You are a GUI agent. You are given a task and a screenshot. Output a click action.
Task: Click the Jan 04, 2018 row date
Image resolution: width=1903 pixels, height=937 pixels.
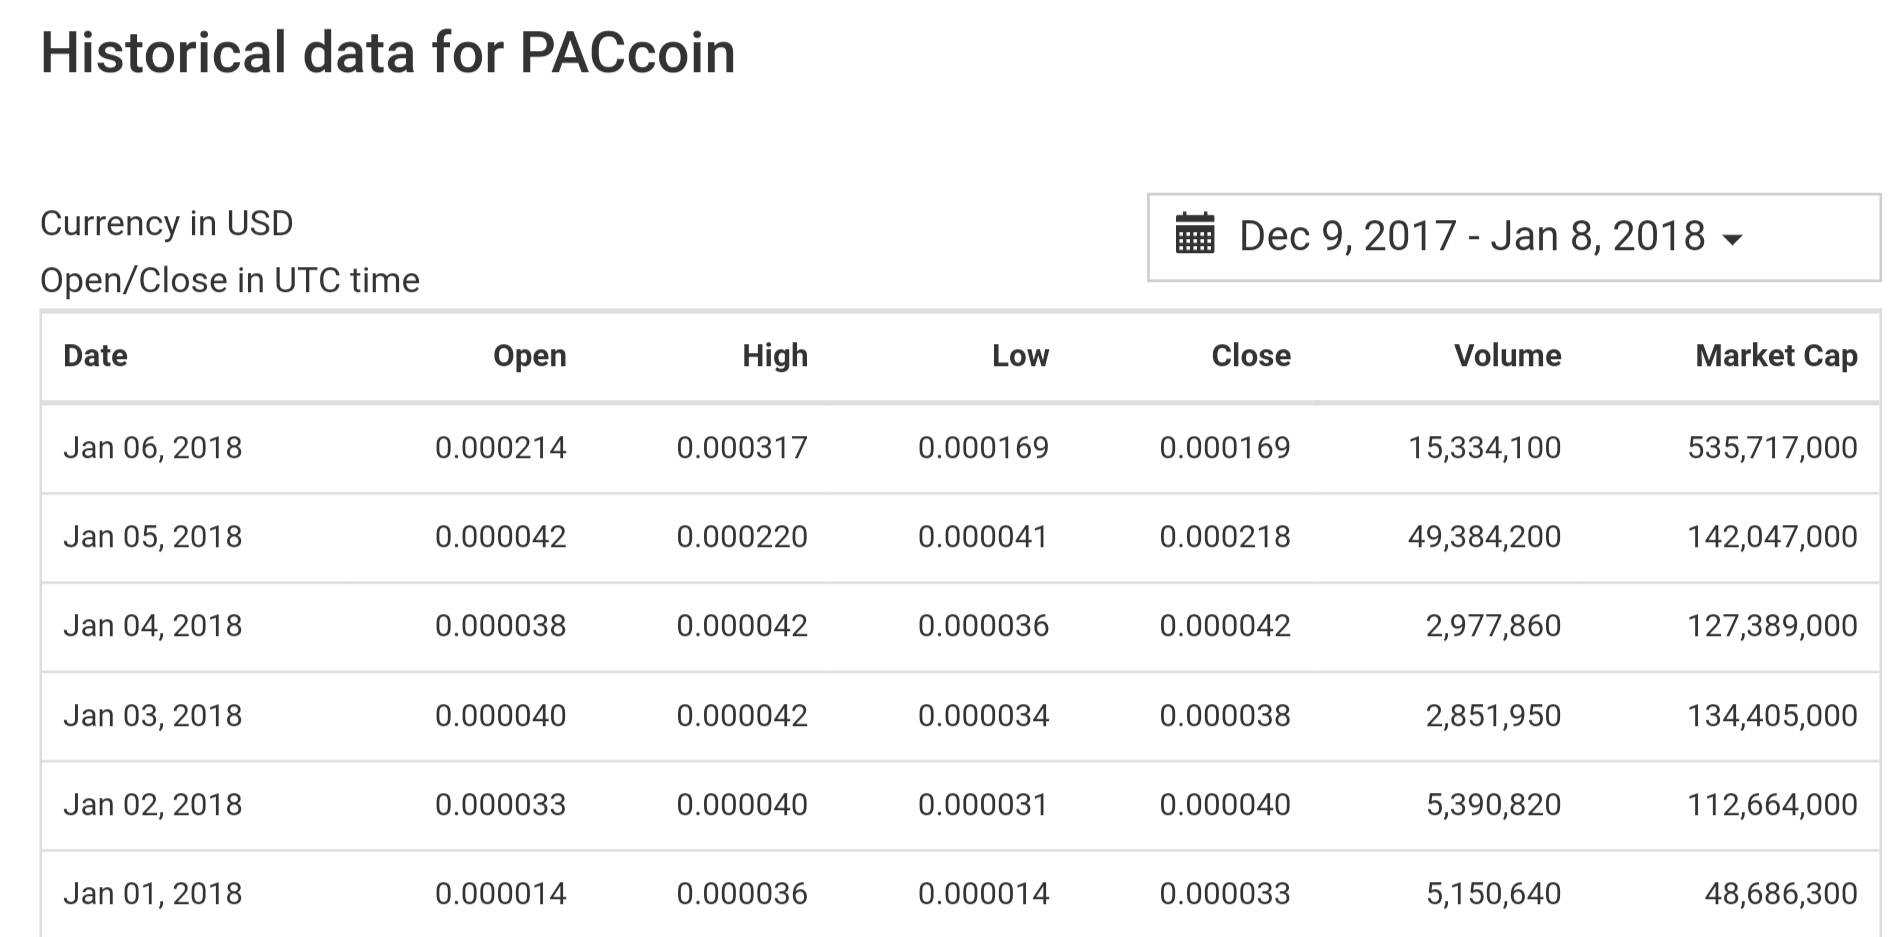point(152,626)
